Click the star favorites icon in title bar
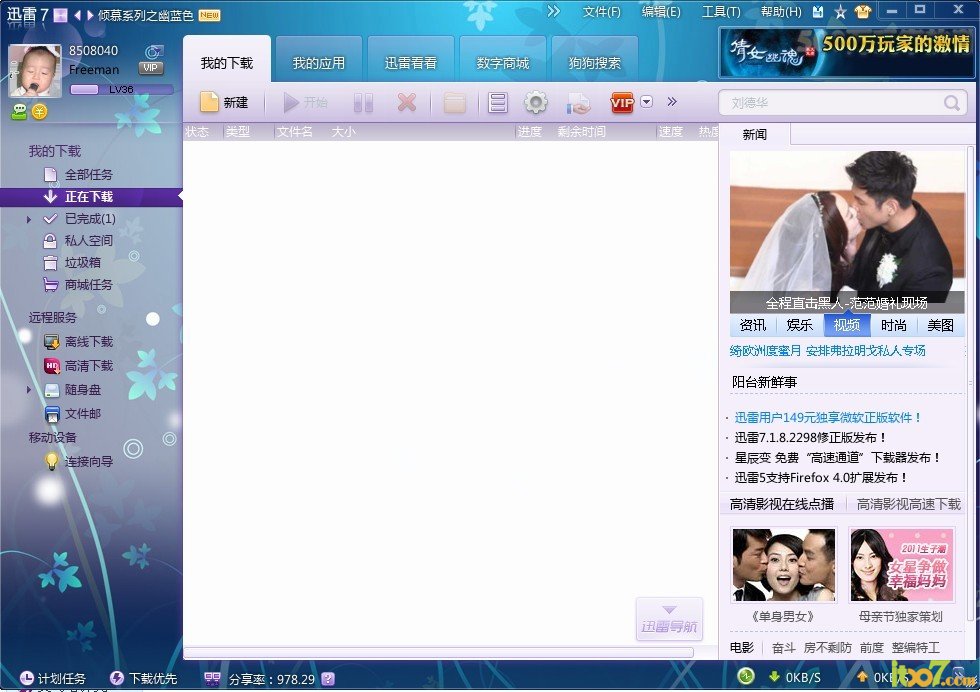This screenshot has height=692, width=980. (840, 12)
